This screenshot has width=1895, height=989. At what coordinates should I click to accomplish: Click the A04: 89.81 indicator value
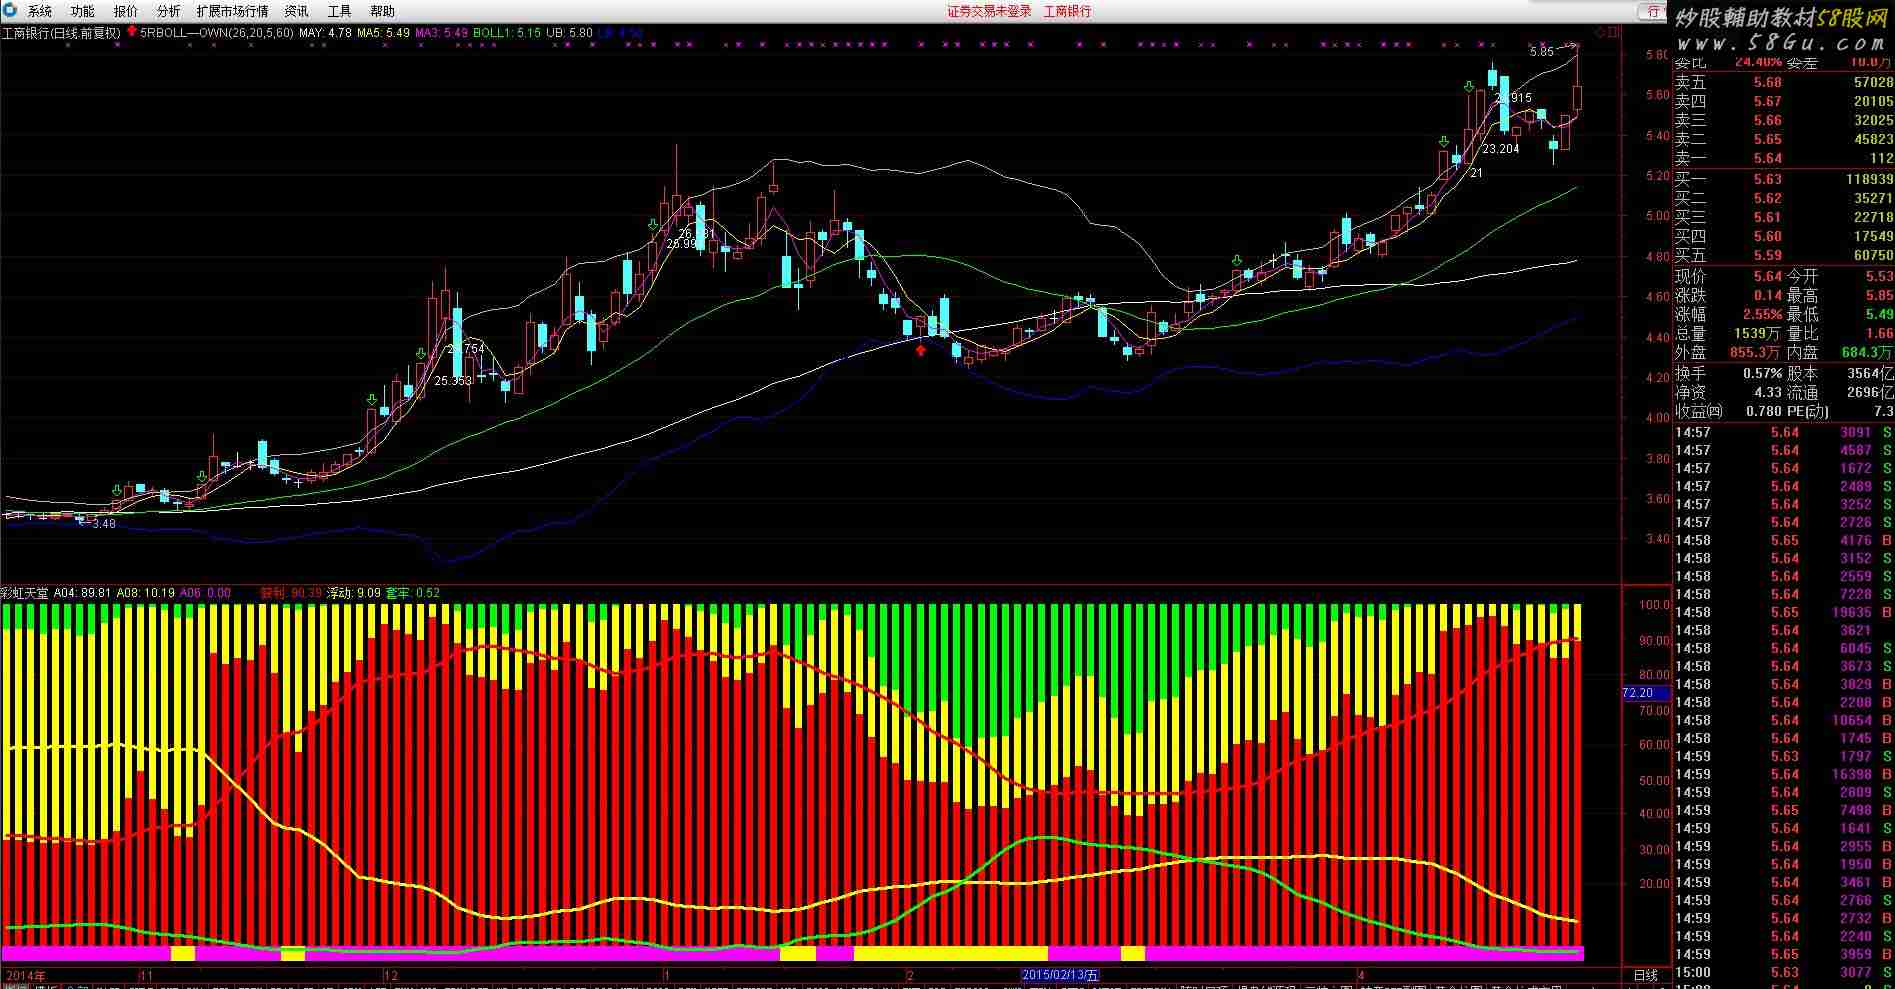[x=83, y=593]
